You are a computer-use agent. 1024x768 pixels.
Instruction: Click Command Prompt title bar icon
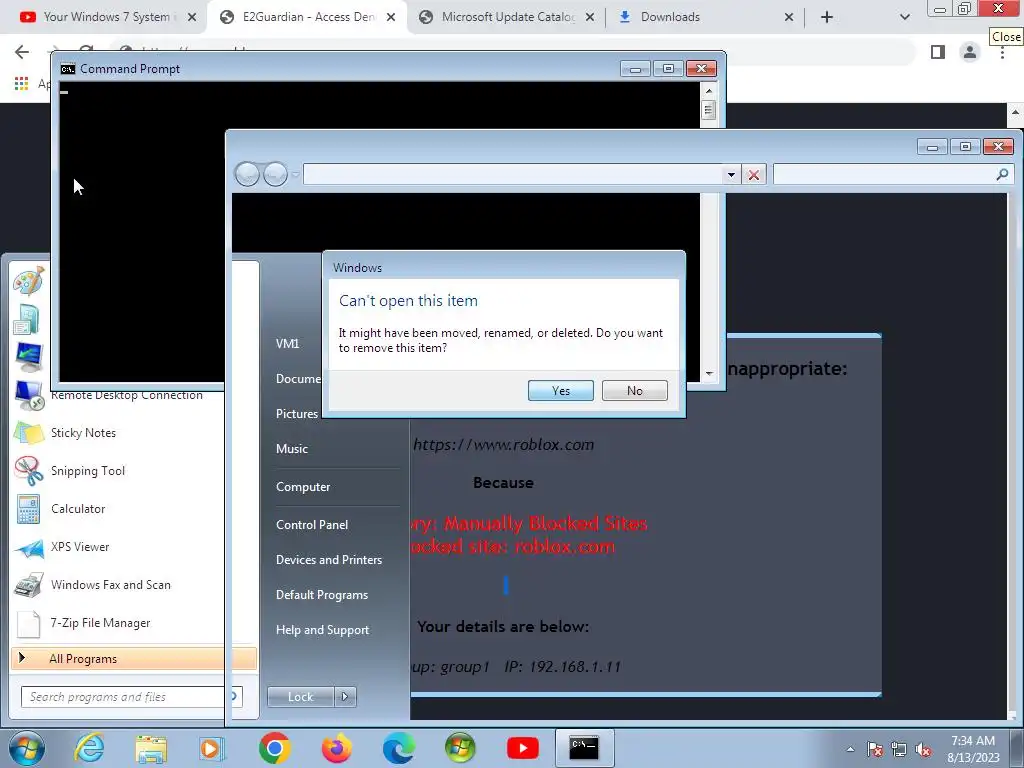[67, 69]
